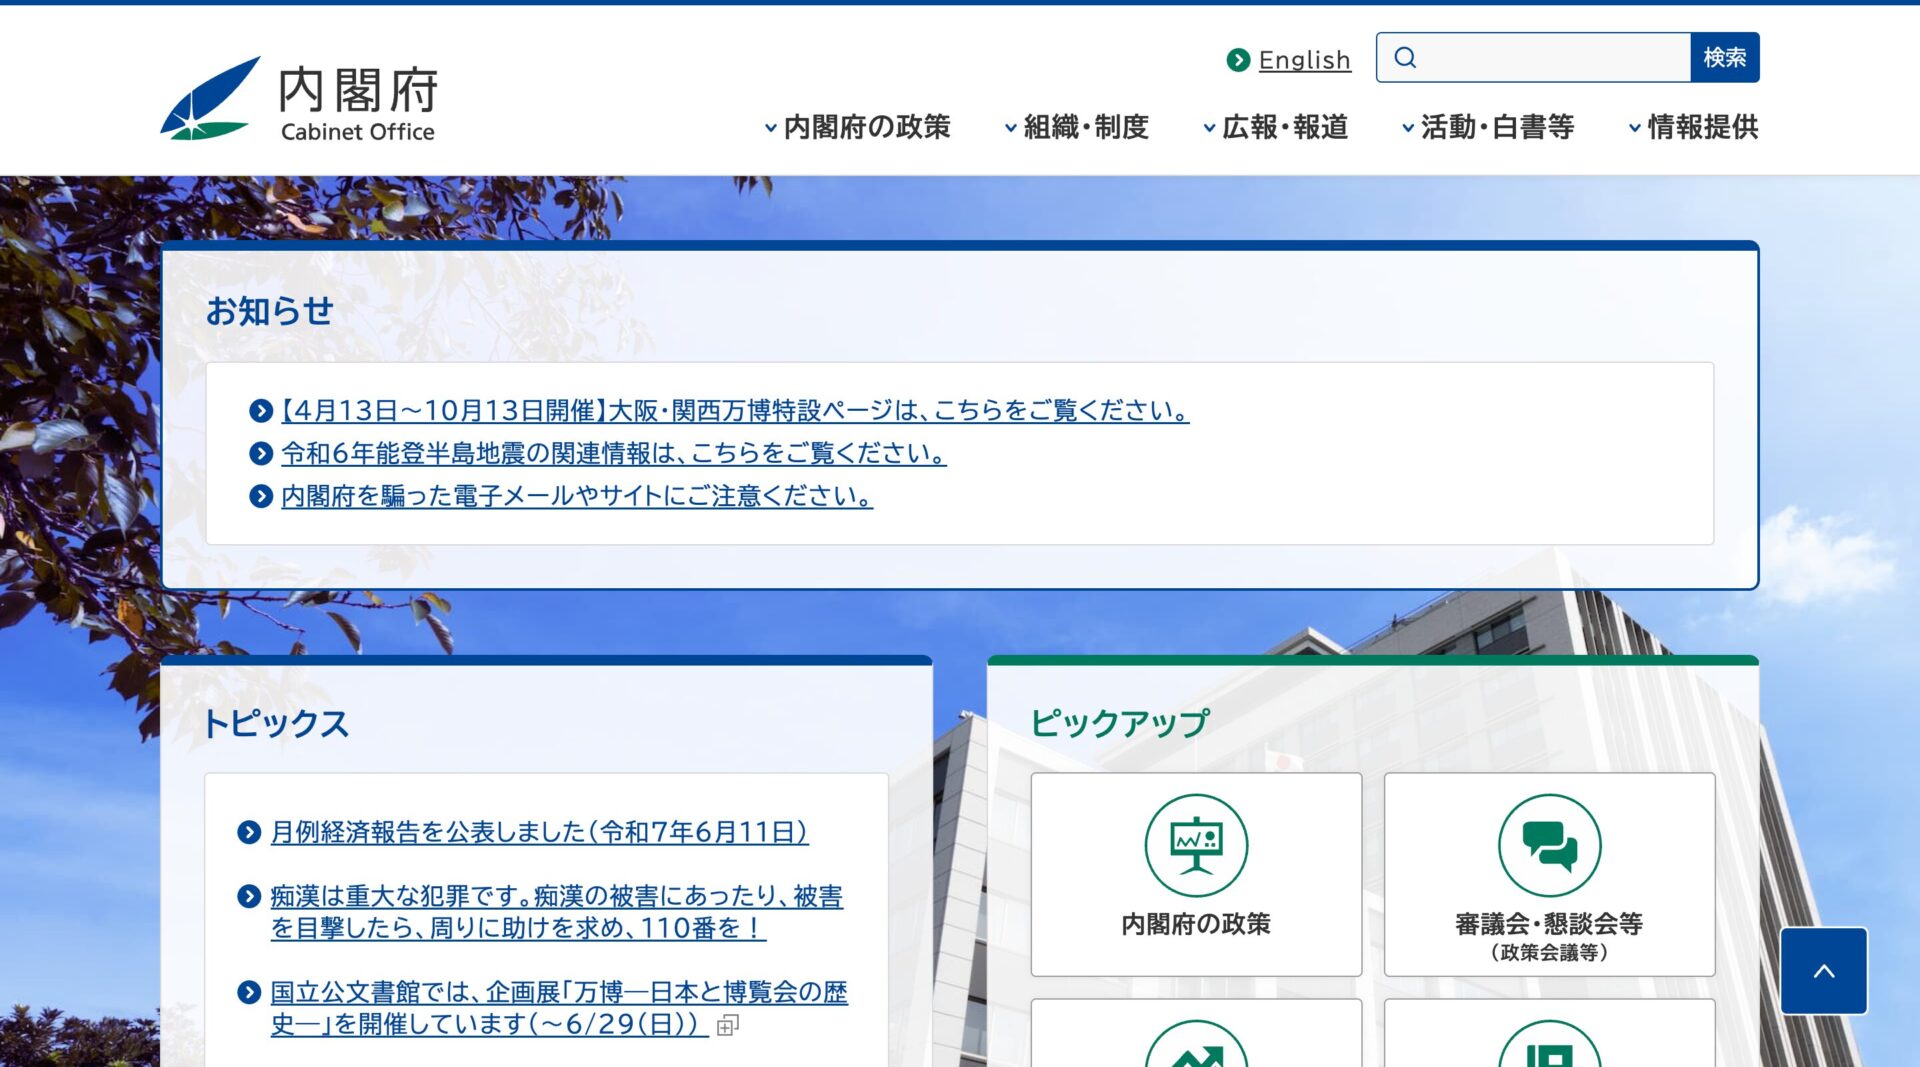Viewport: 1920px width, 1067px height.
Task: Expand the 情報提供 menu
Action: click(1693, 127)
